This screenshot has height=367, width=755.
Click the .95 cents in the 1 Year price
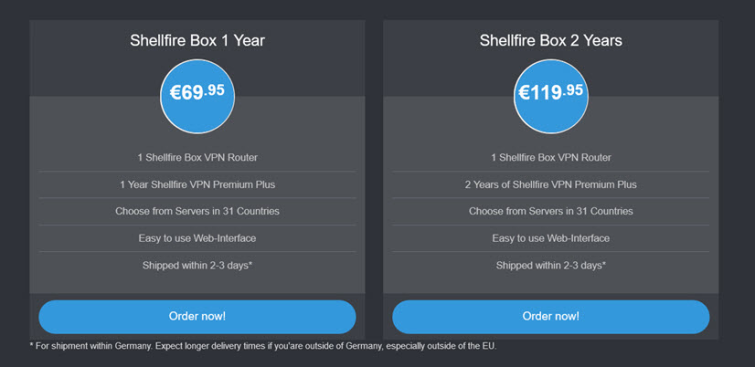point(214,90)
